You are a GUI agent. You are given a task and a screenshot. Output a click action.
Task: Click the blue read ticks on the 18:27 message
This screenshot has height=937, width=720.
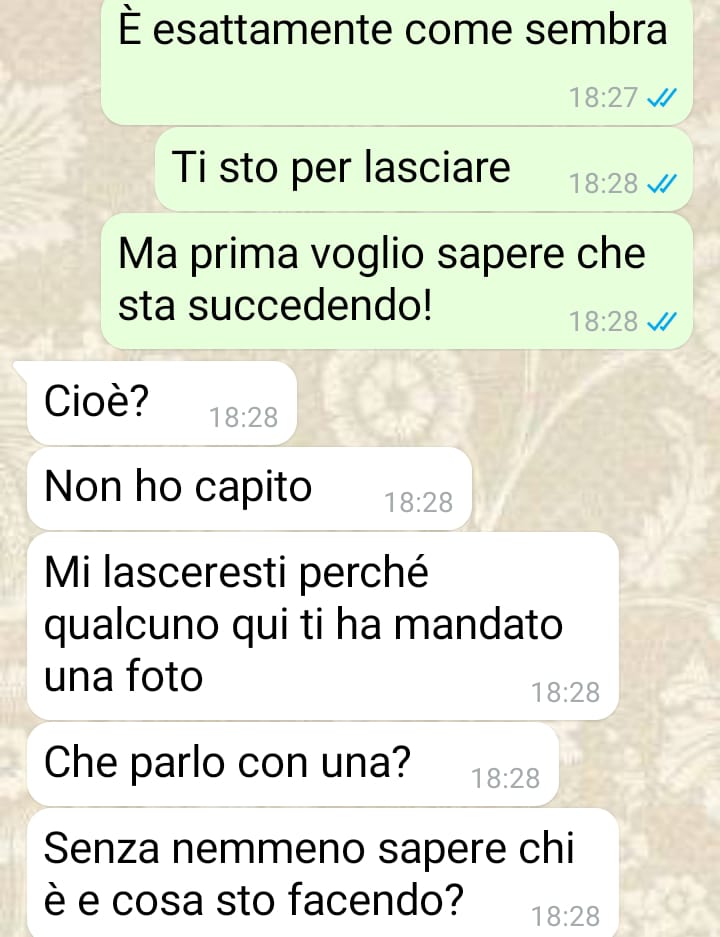(x=662, y=97)
